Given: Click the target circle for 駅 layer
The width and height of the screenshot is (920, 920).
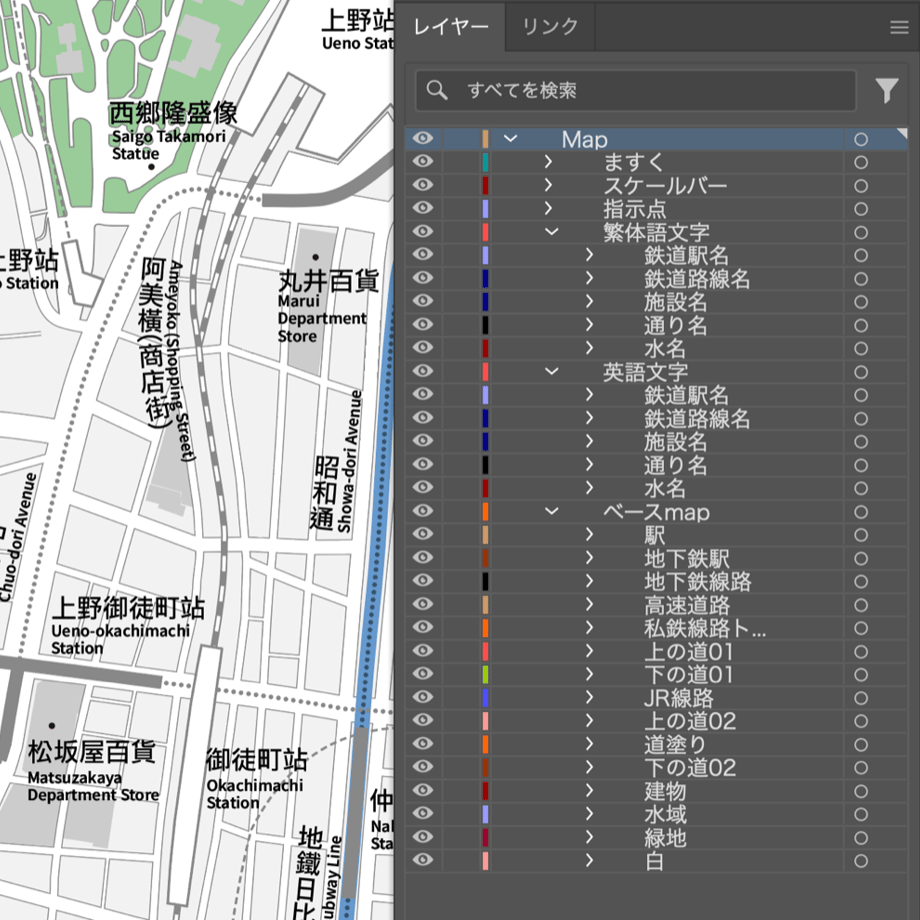Looking at the screenshot, I should (861, 535).
